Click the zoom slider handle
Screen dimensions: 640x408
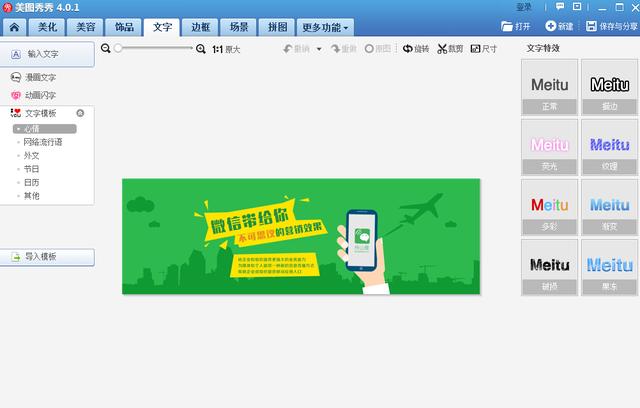point(118,48)
